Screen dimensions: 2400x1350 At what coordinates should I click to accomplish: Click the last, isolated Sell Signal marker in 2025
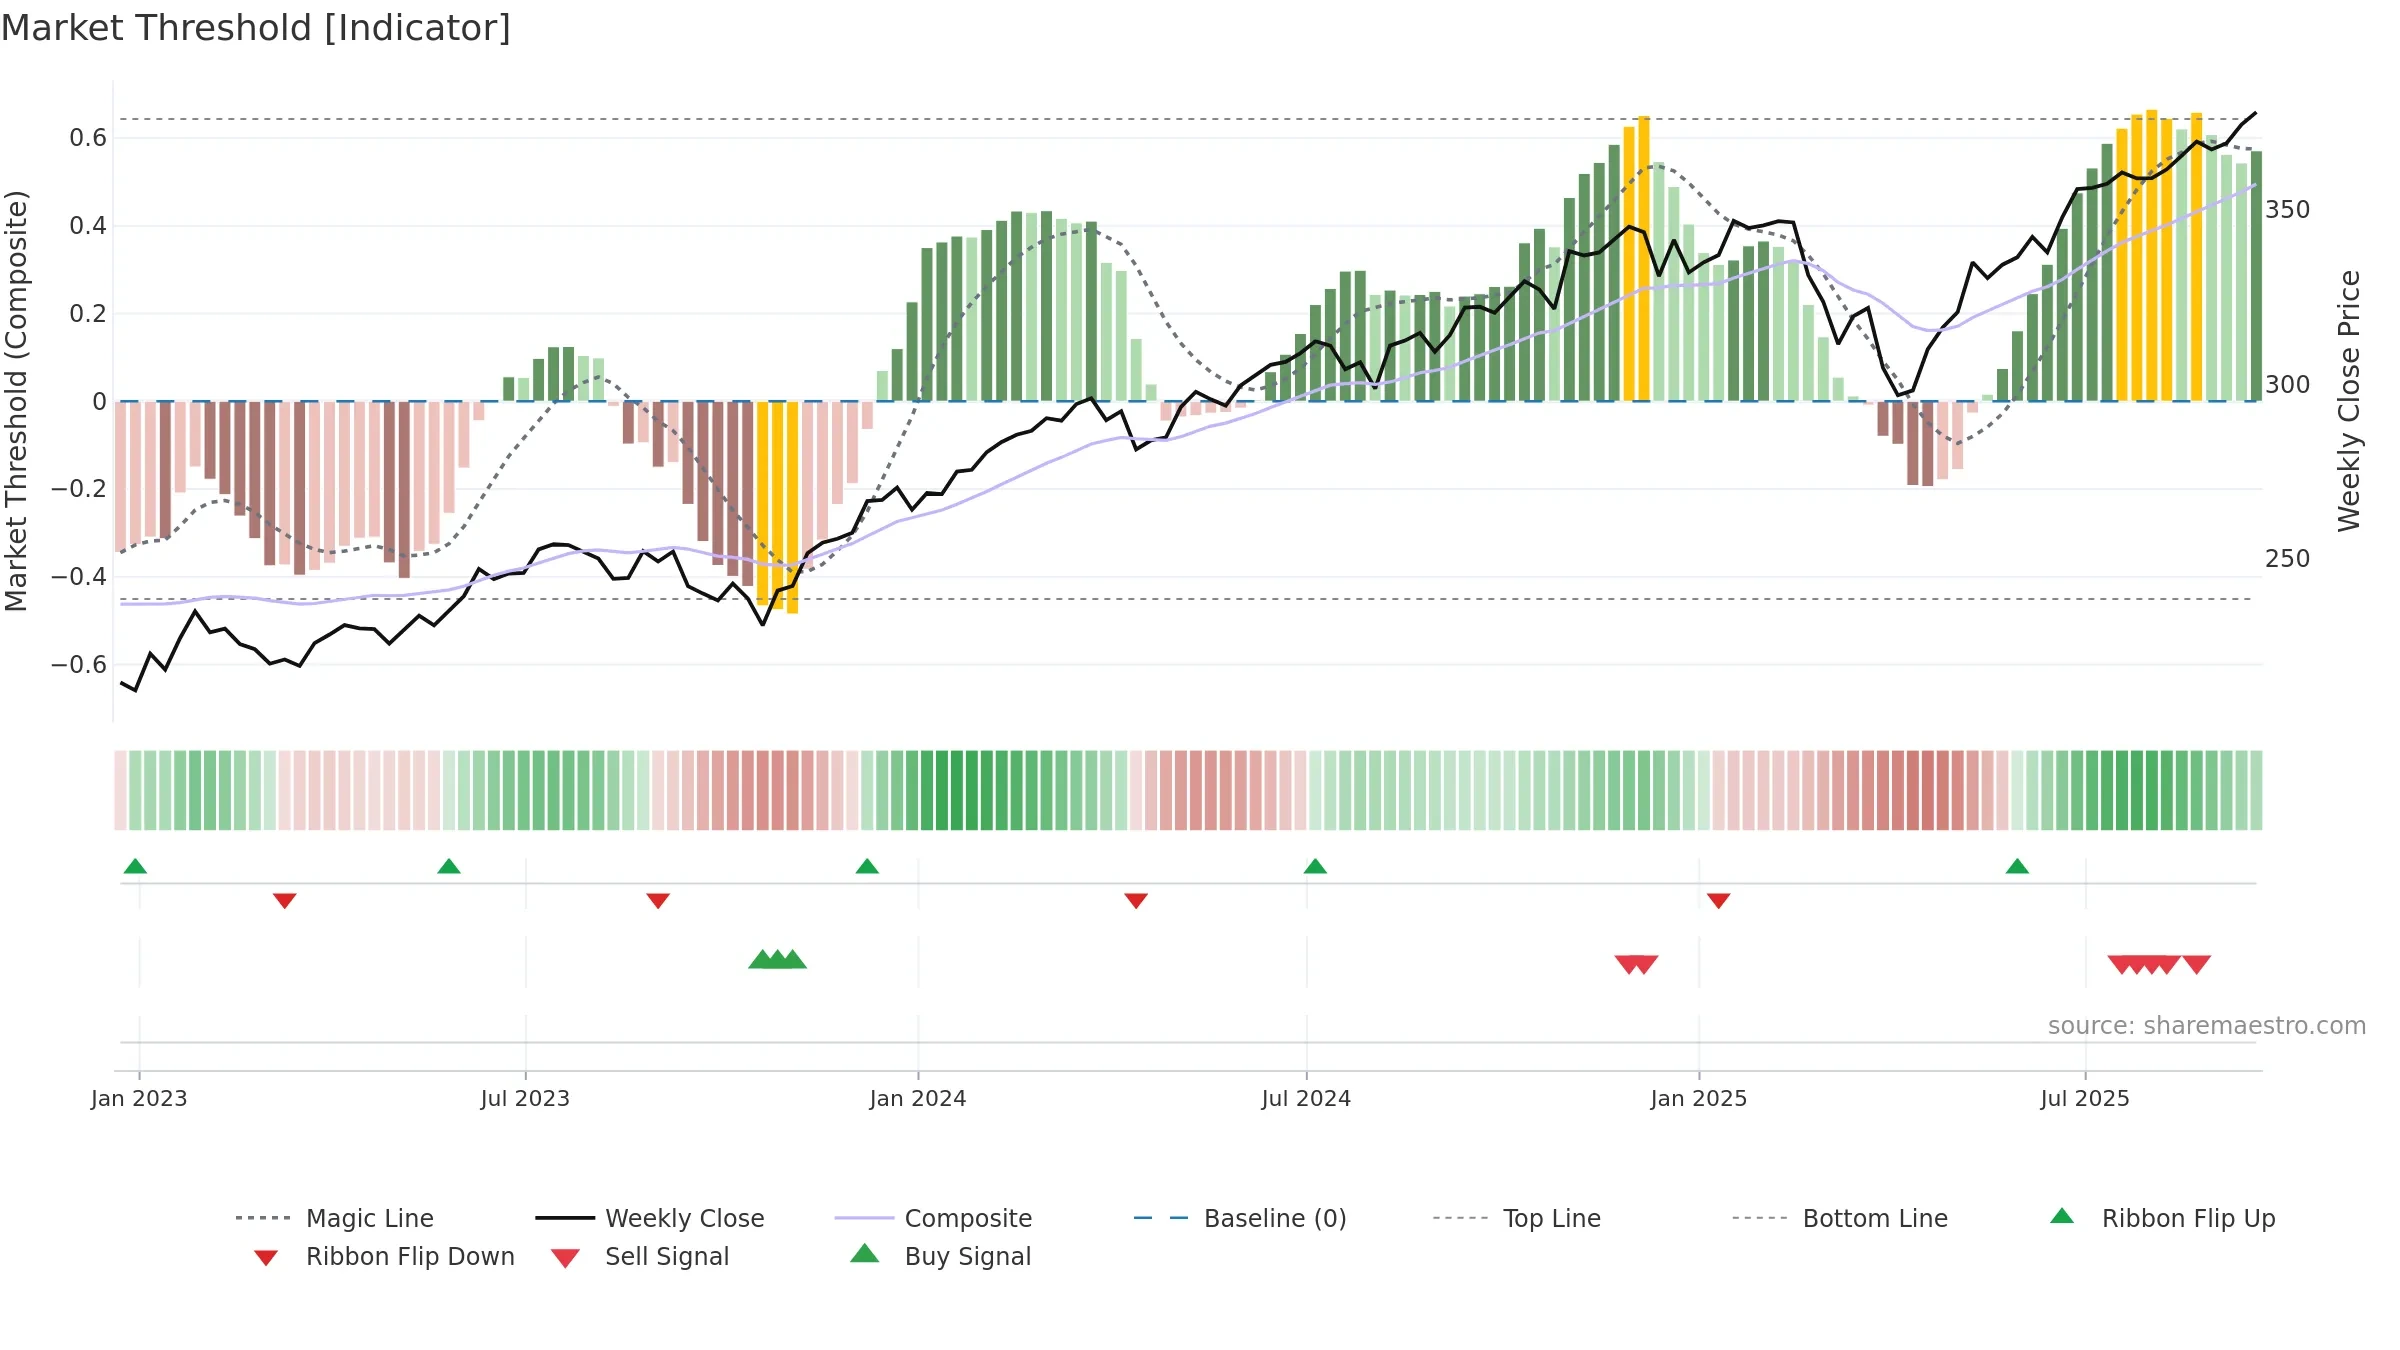(2196, 964)
